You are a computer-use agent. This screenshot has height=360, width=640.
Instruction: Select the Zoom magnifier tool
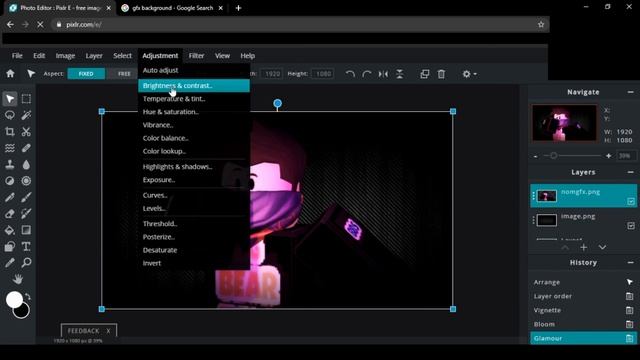coord(26,262)
